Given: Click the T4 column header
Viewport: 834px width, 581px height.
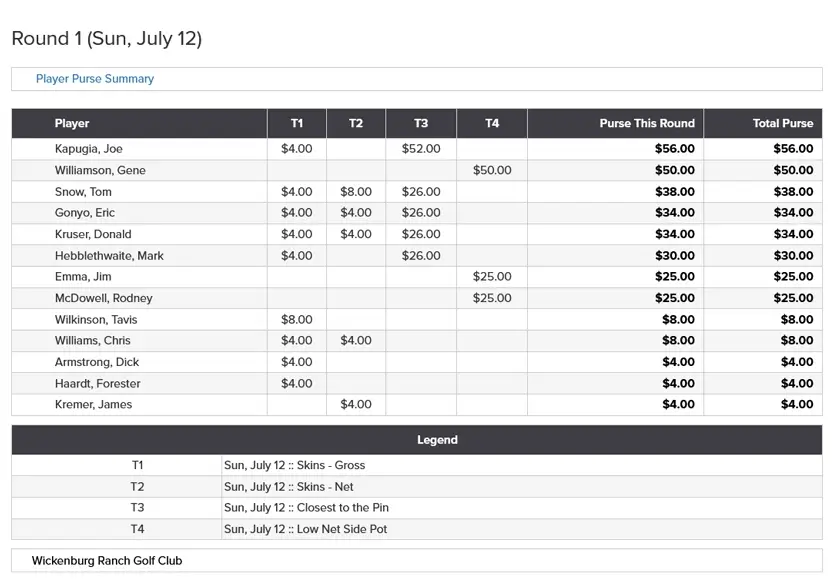Looking at the screenshot, I should [x=492, y=123].
